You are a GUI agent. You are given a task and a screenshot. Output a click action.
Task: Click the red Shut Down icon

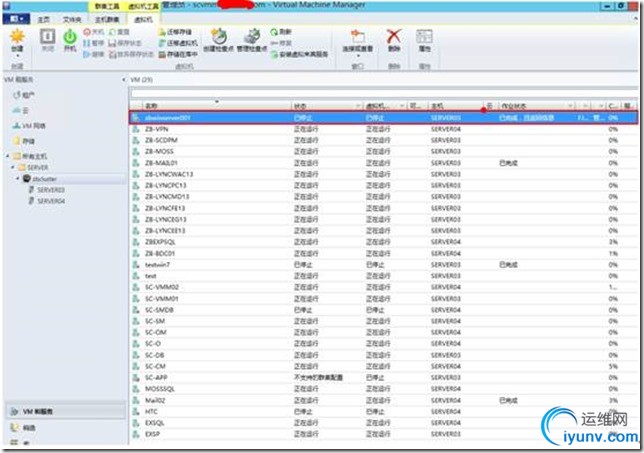[x=87, y=32]
